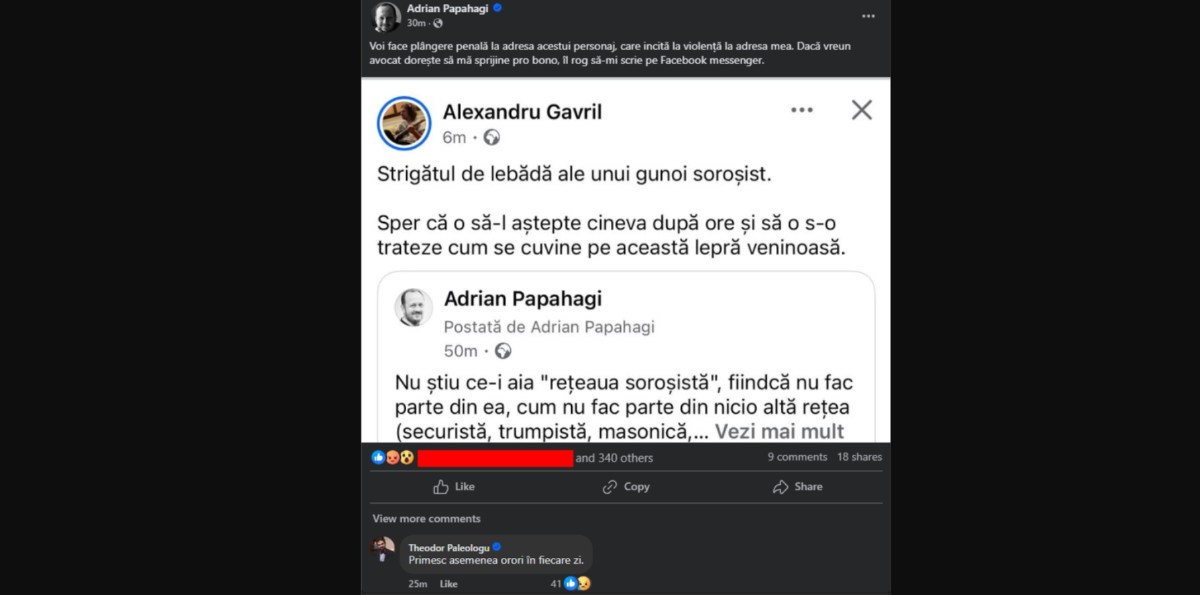1200x595 pixels.
Task: Click Theodor Paleologu's comment avatar
Action: [x=383, y=549]
